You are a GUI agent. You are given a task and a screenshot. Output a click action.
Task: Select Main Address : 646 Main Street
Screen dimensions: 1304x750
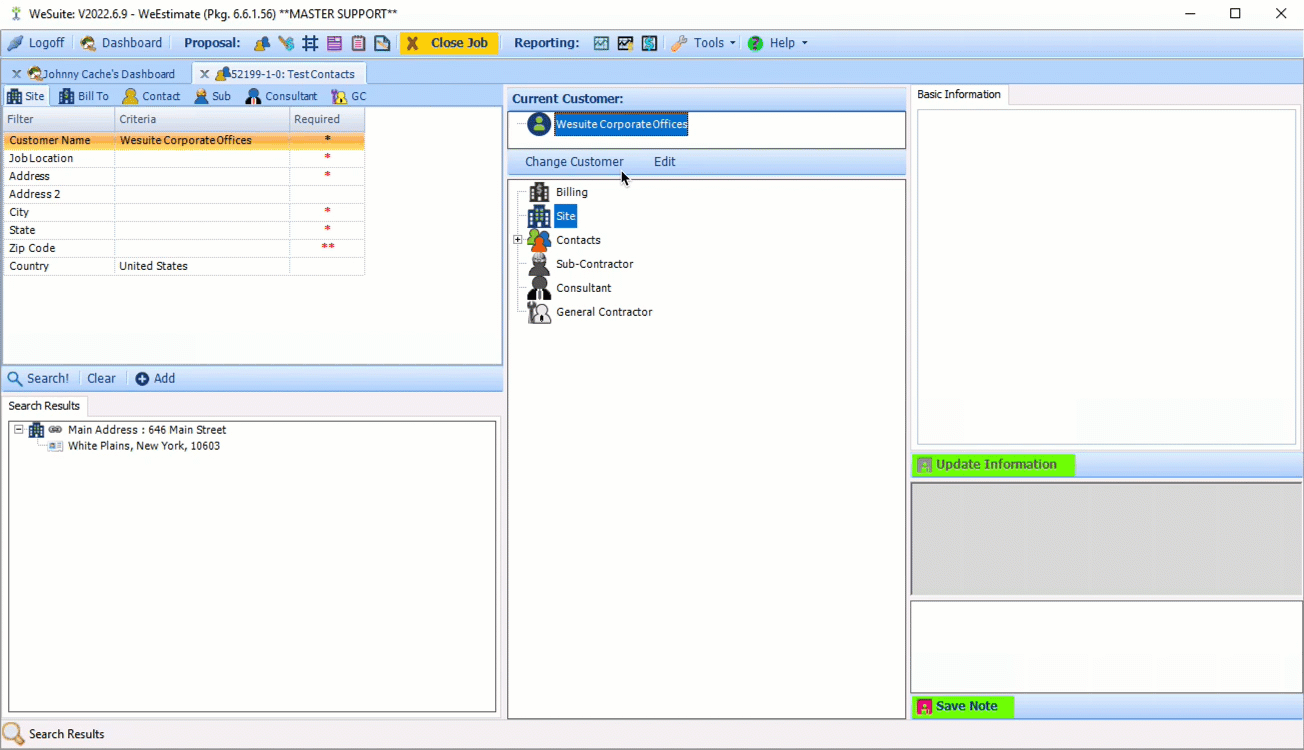tap(147, 430)
